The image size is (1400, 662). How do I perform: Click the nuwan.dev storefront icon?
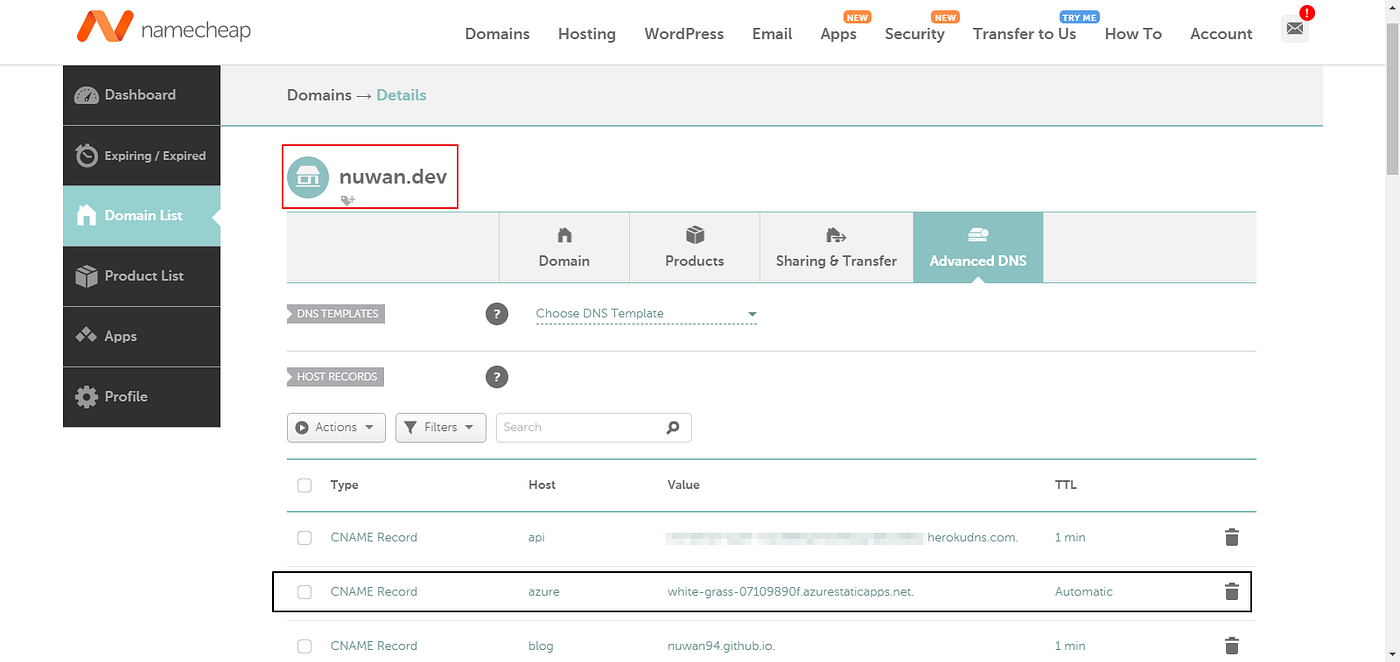pyautogui.click(x=308, y=177)
